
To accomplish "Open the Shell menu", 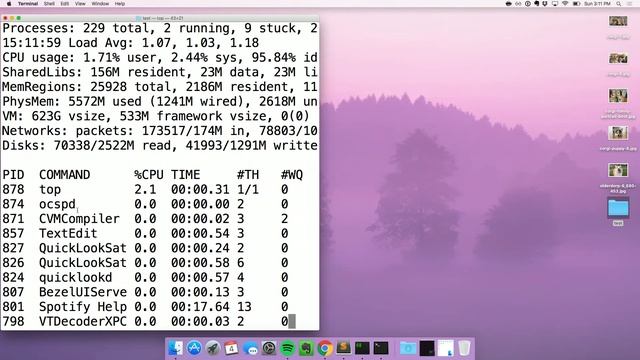I will [49, 4].
